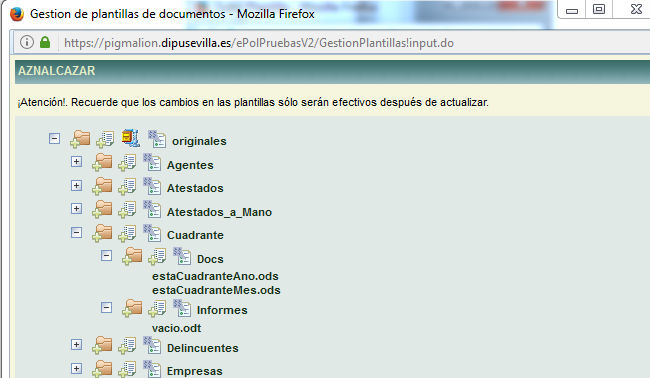650x378 pixels.
Task: Select the Empresas folder label
Action: click(x=194, y=371)
